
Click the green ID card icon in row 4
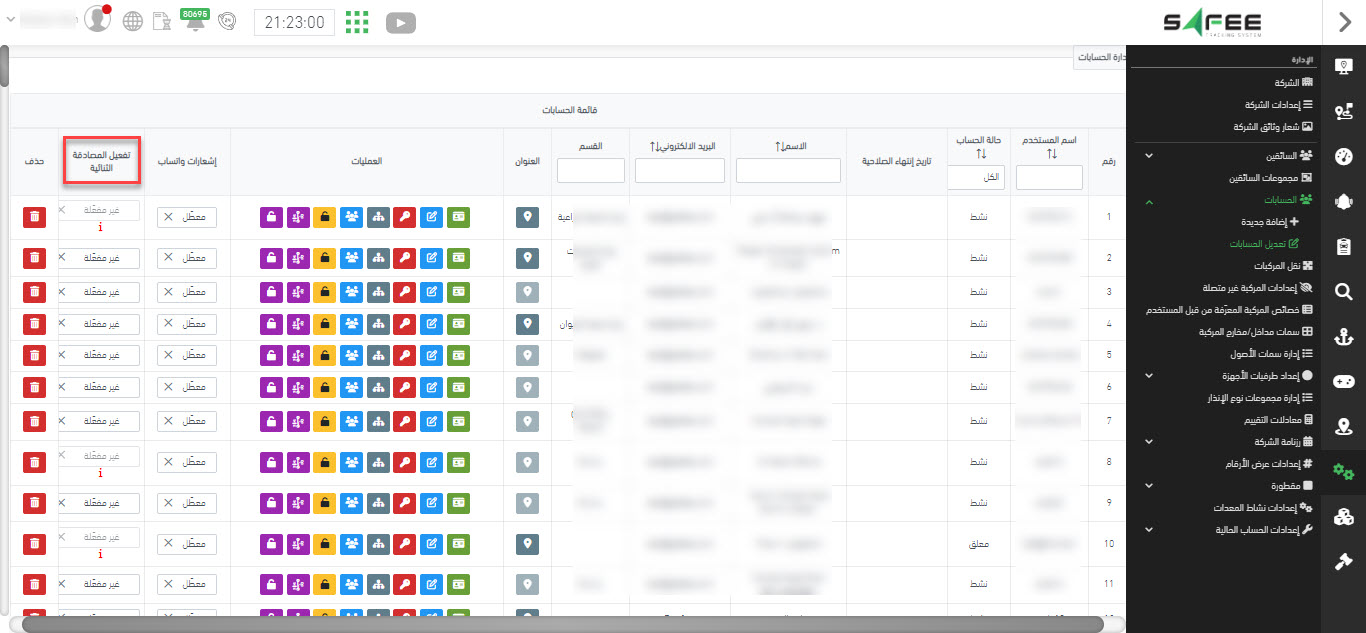tap(458, 325)
